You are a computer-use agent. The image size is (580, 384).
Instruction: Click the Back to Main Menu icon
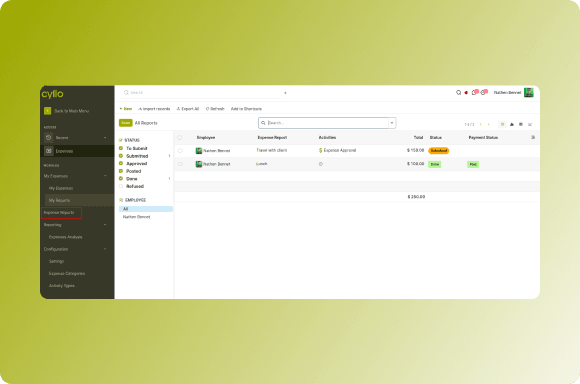[x=47, y=111]
